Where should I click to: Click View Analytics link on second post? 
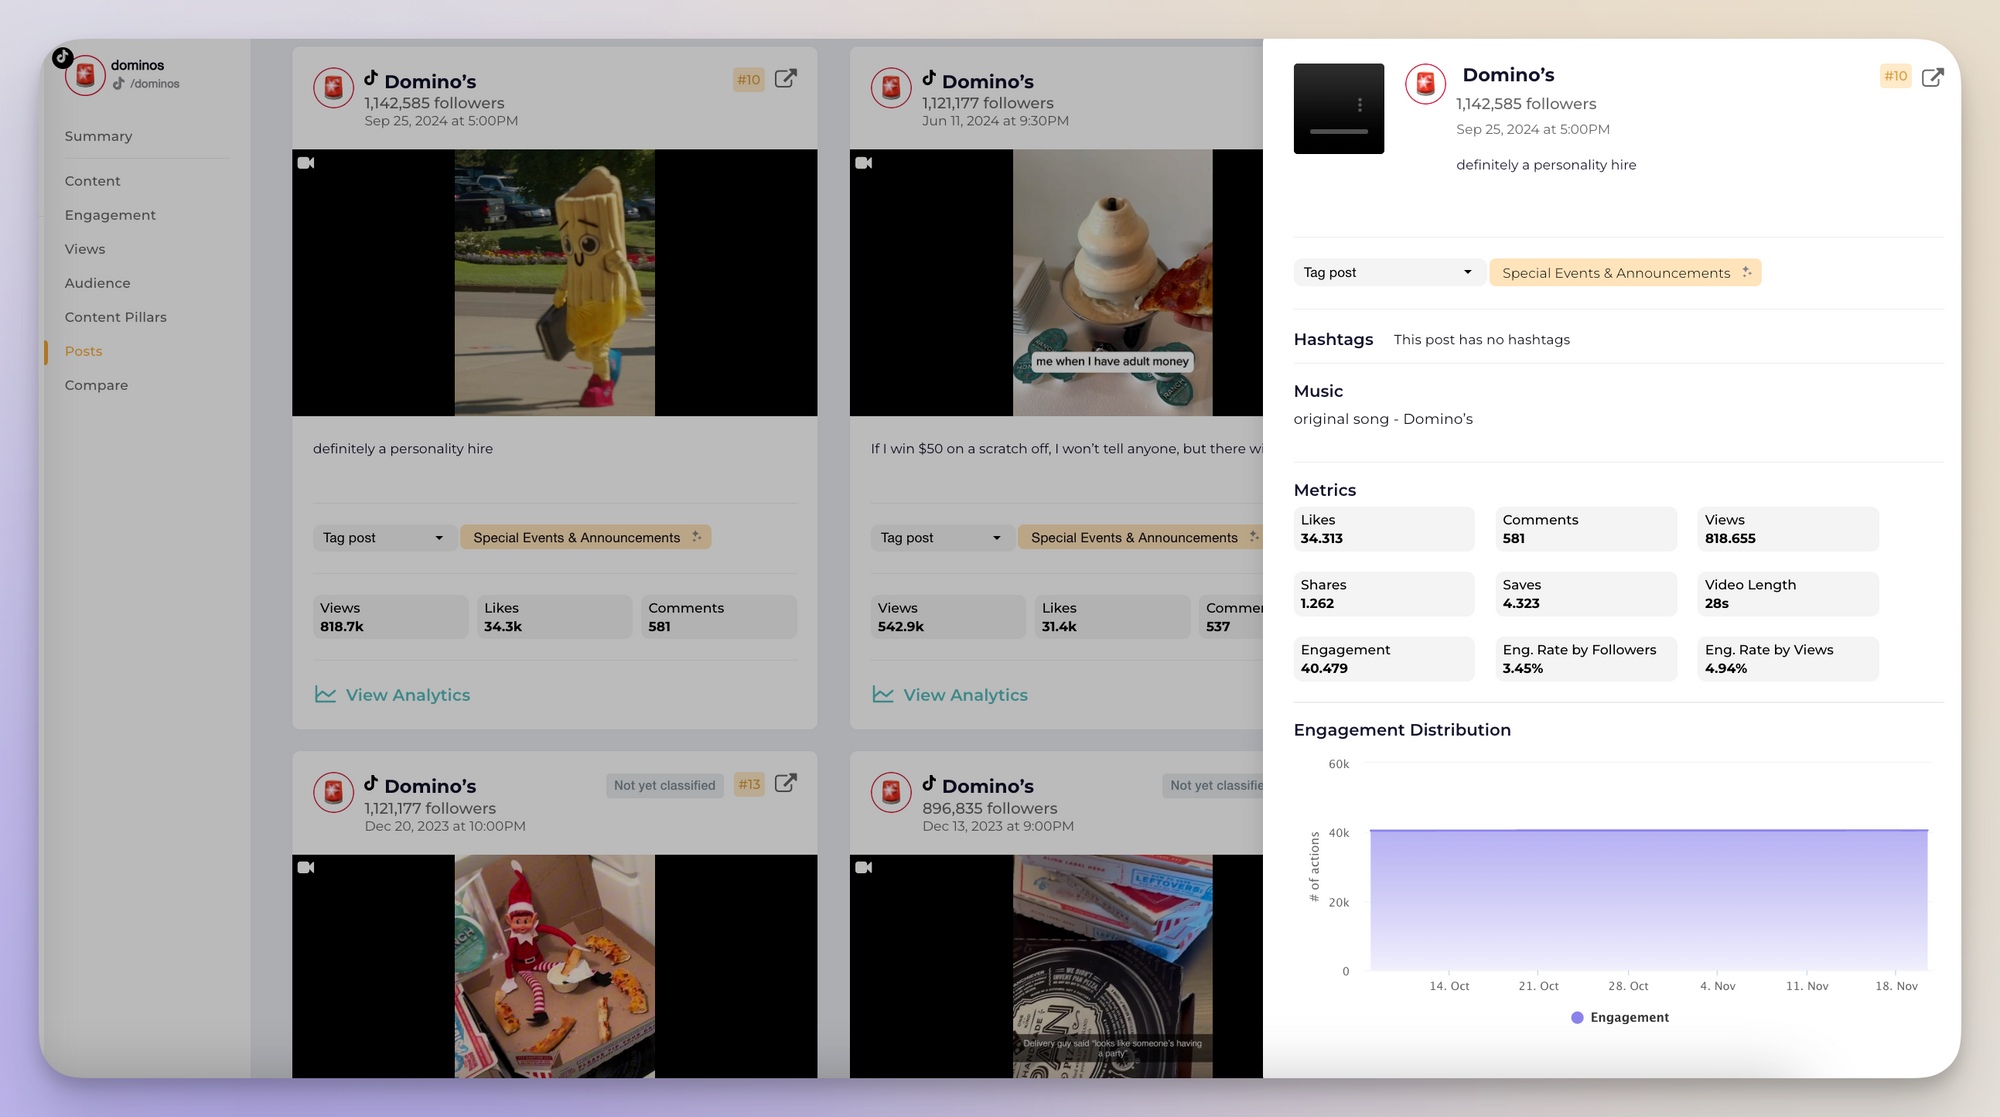966,694
